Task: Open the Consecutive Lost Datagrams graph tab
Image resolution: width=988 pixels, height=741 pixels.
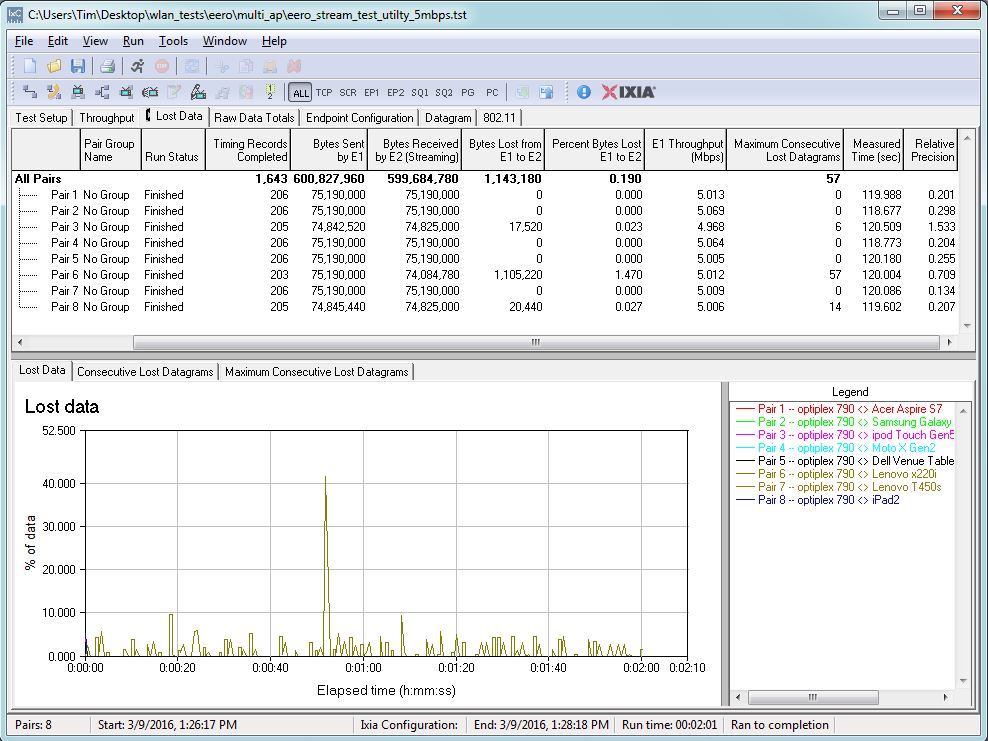Action: (x=145, y=372)
